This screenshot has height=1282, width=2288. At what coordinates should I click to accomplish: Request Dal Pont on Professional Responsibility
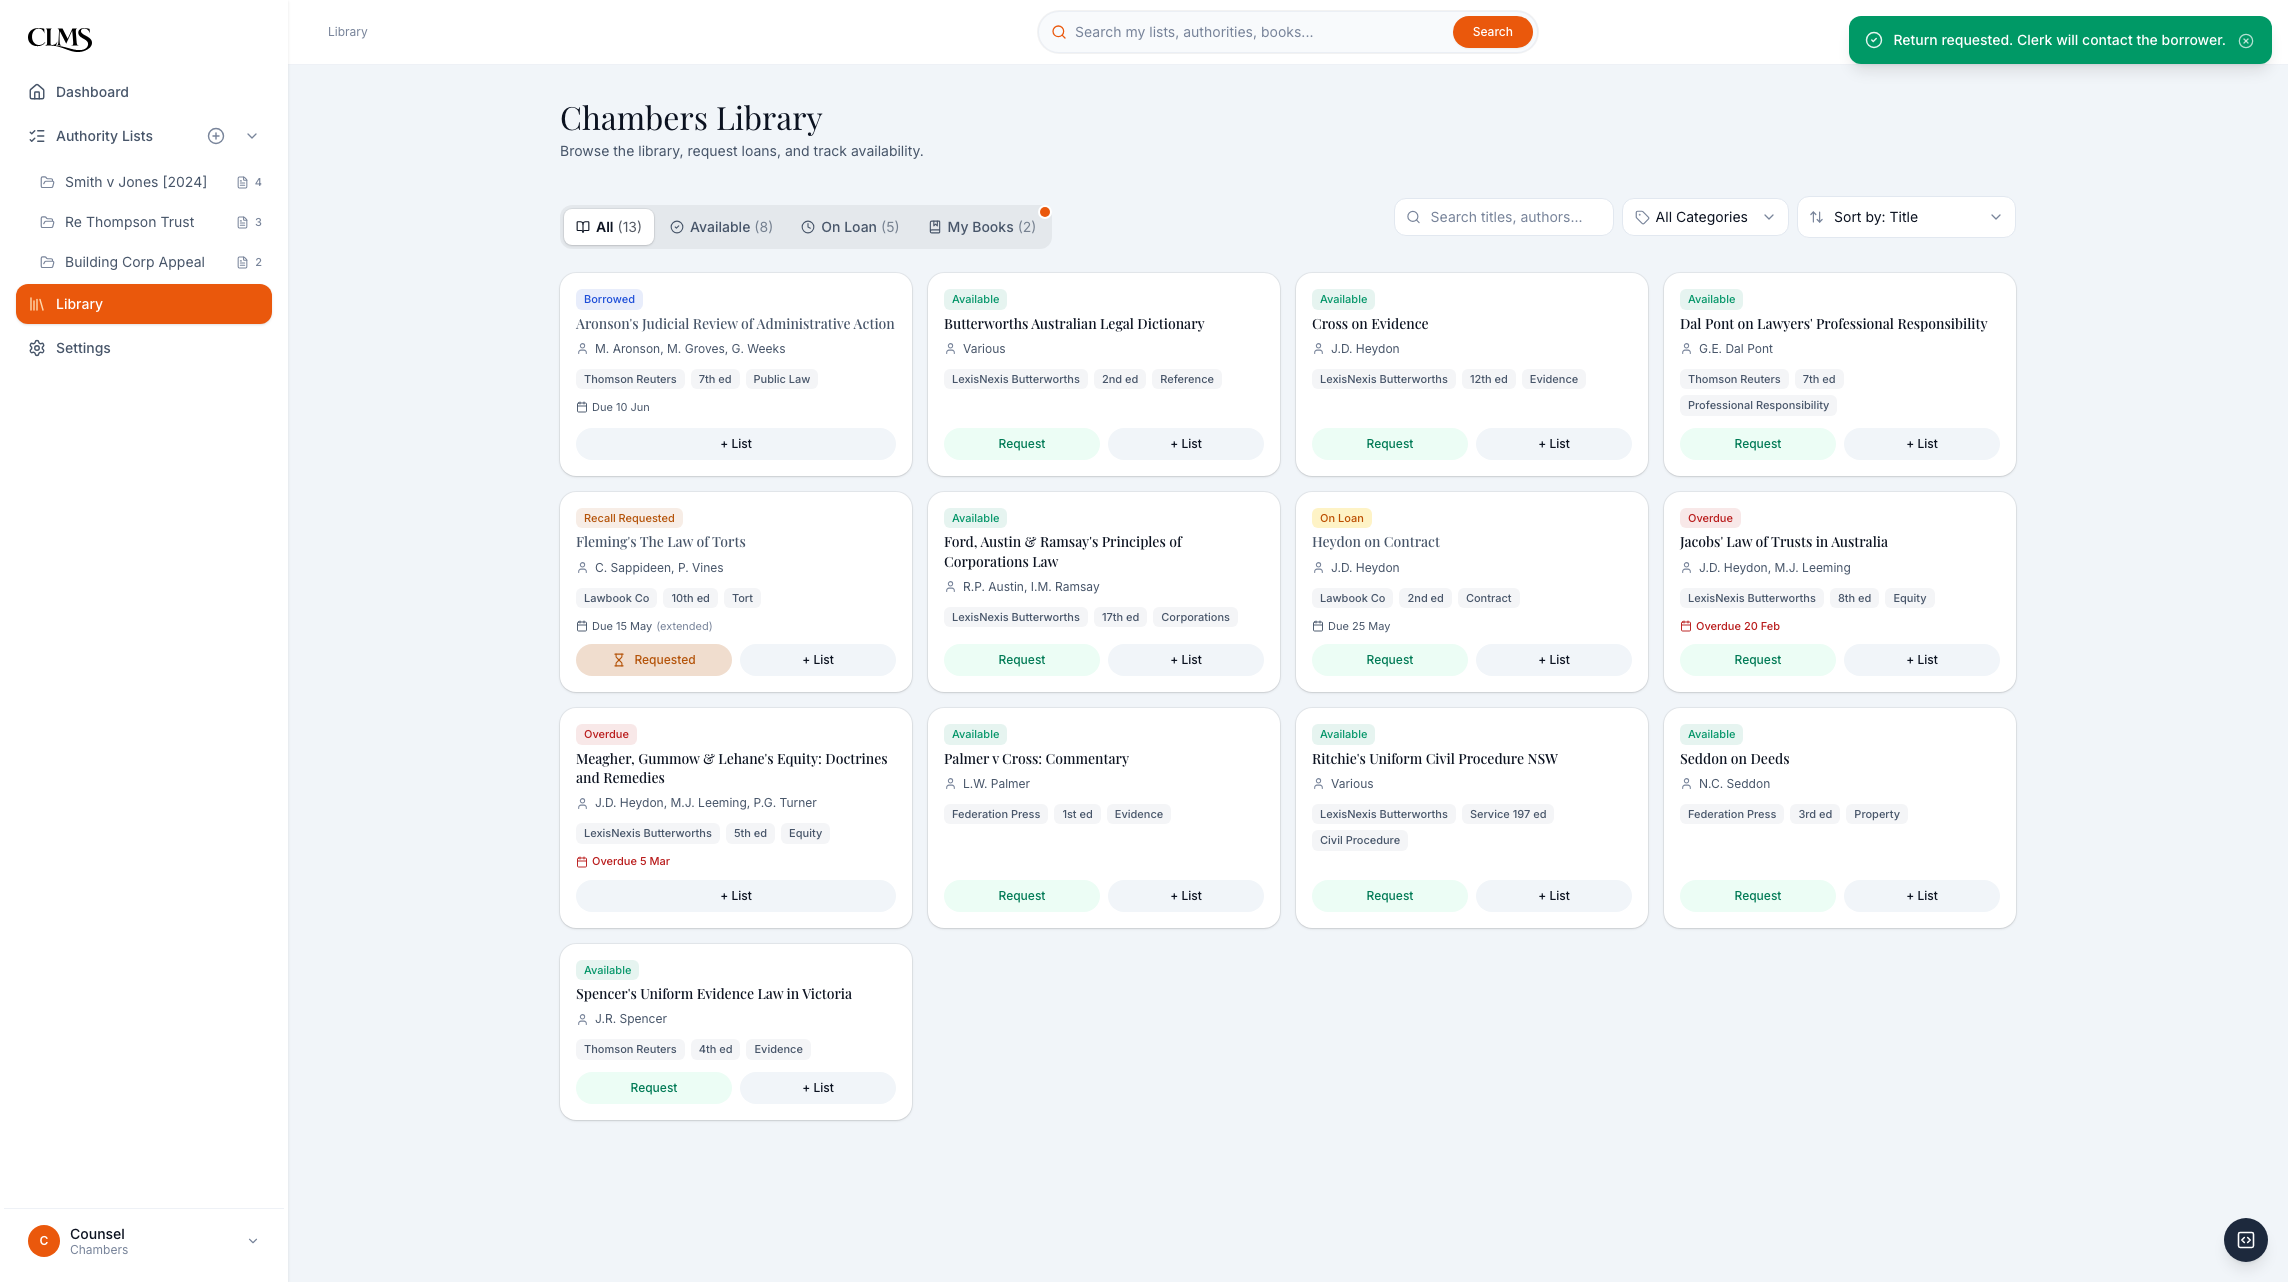click(x=1758, y=444)
